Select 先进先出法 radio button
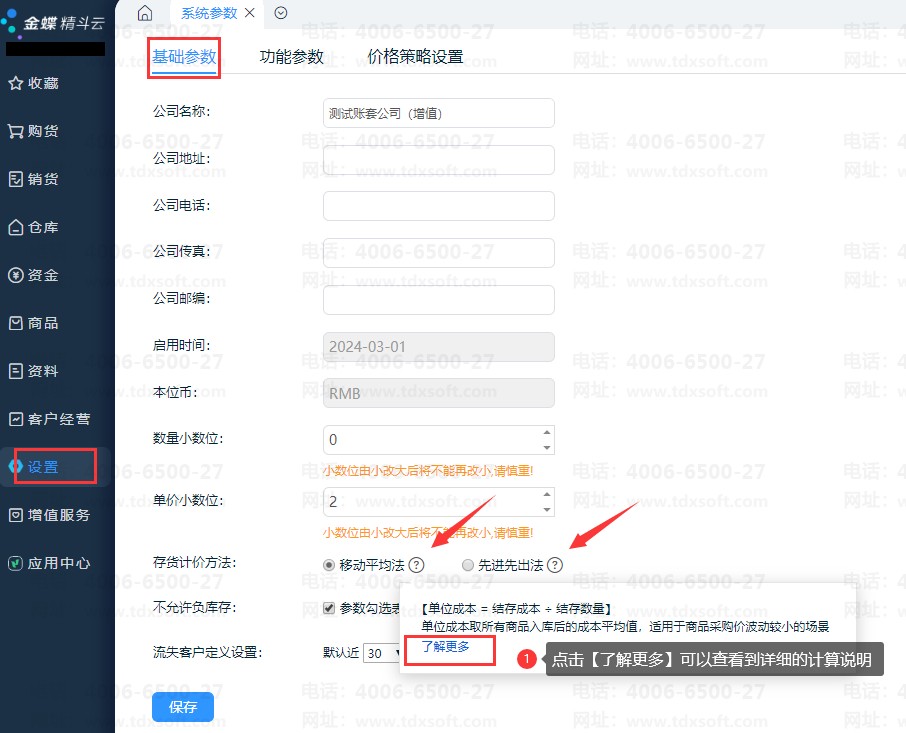 [468, 565]
